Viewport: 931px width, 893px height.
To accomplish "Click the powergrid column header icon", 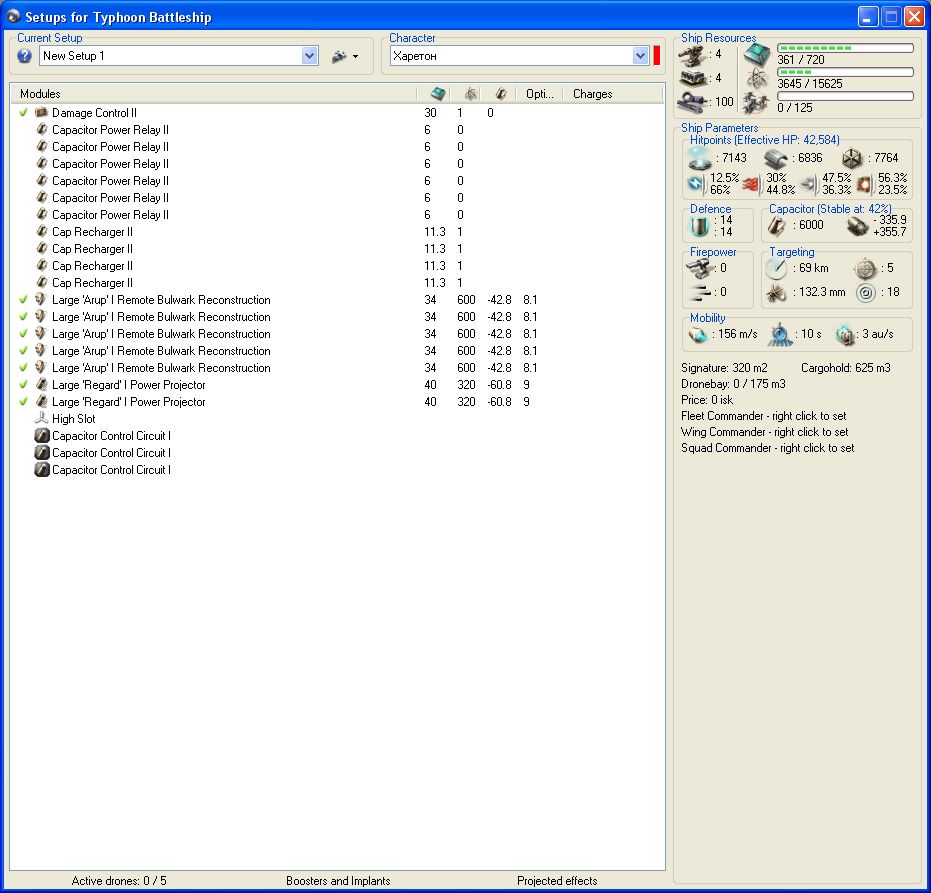I will pos(470,94).
